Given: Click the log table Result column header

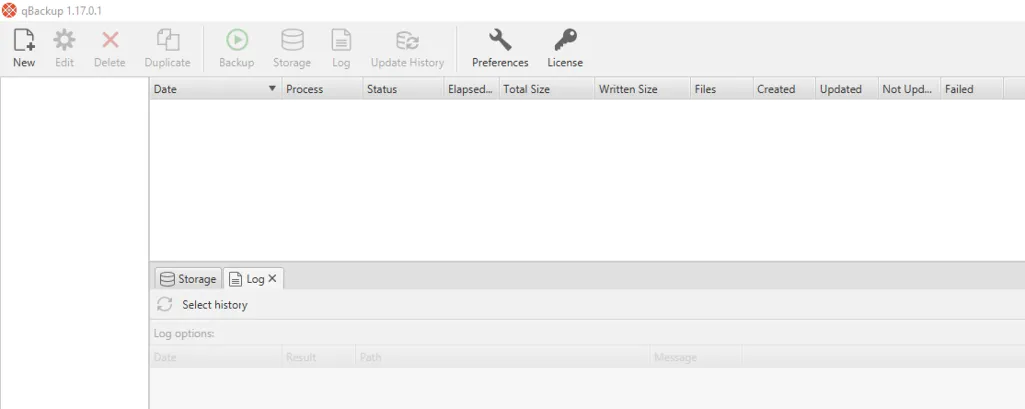Looking at the screenshot, I should [x=319, y=357].
